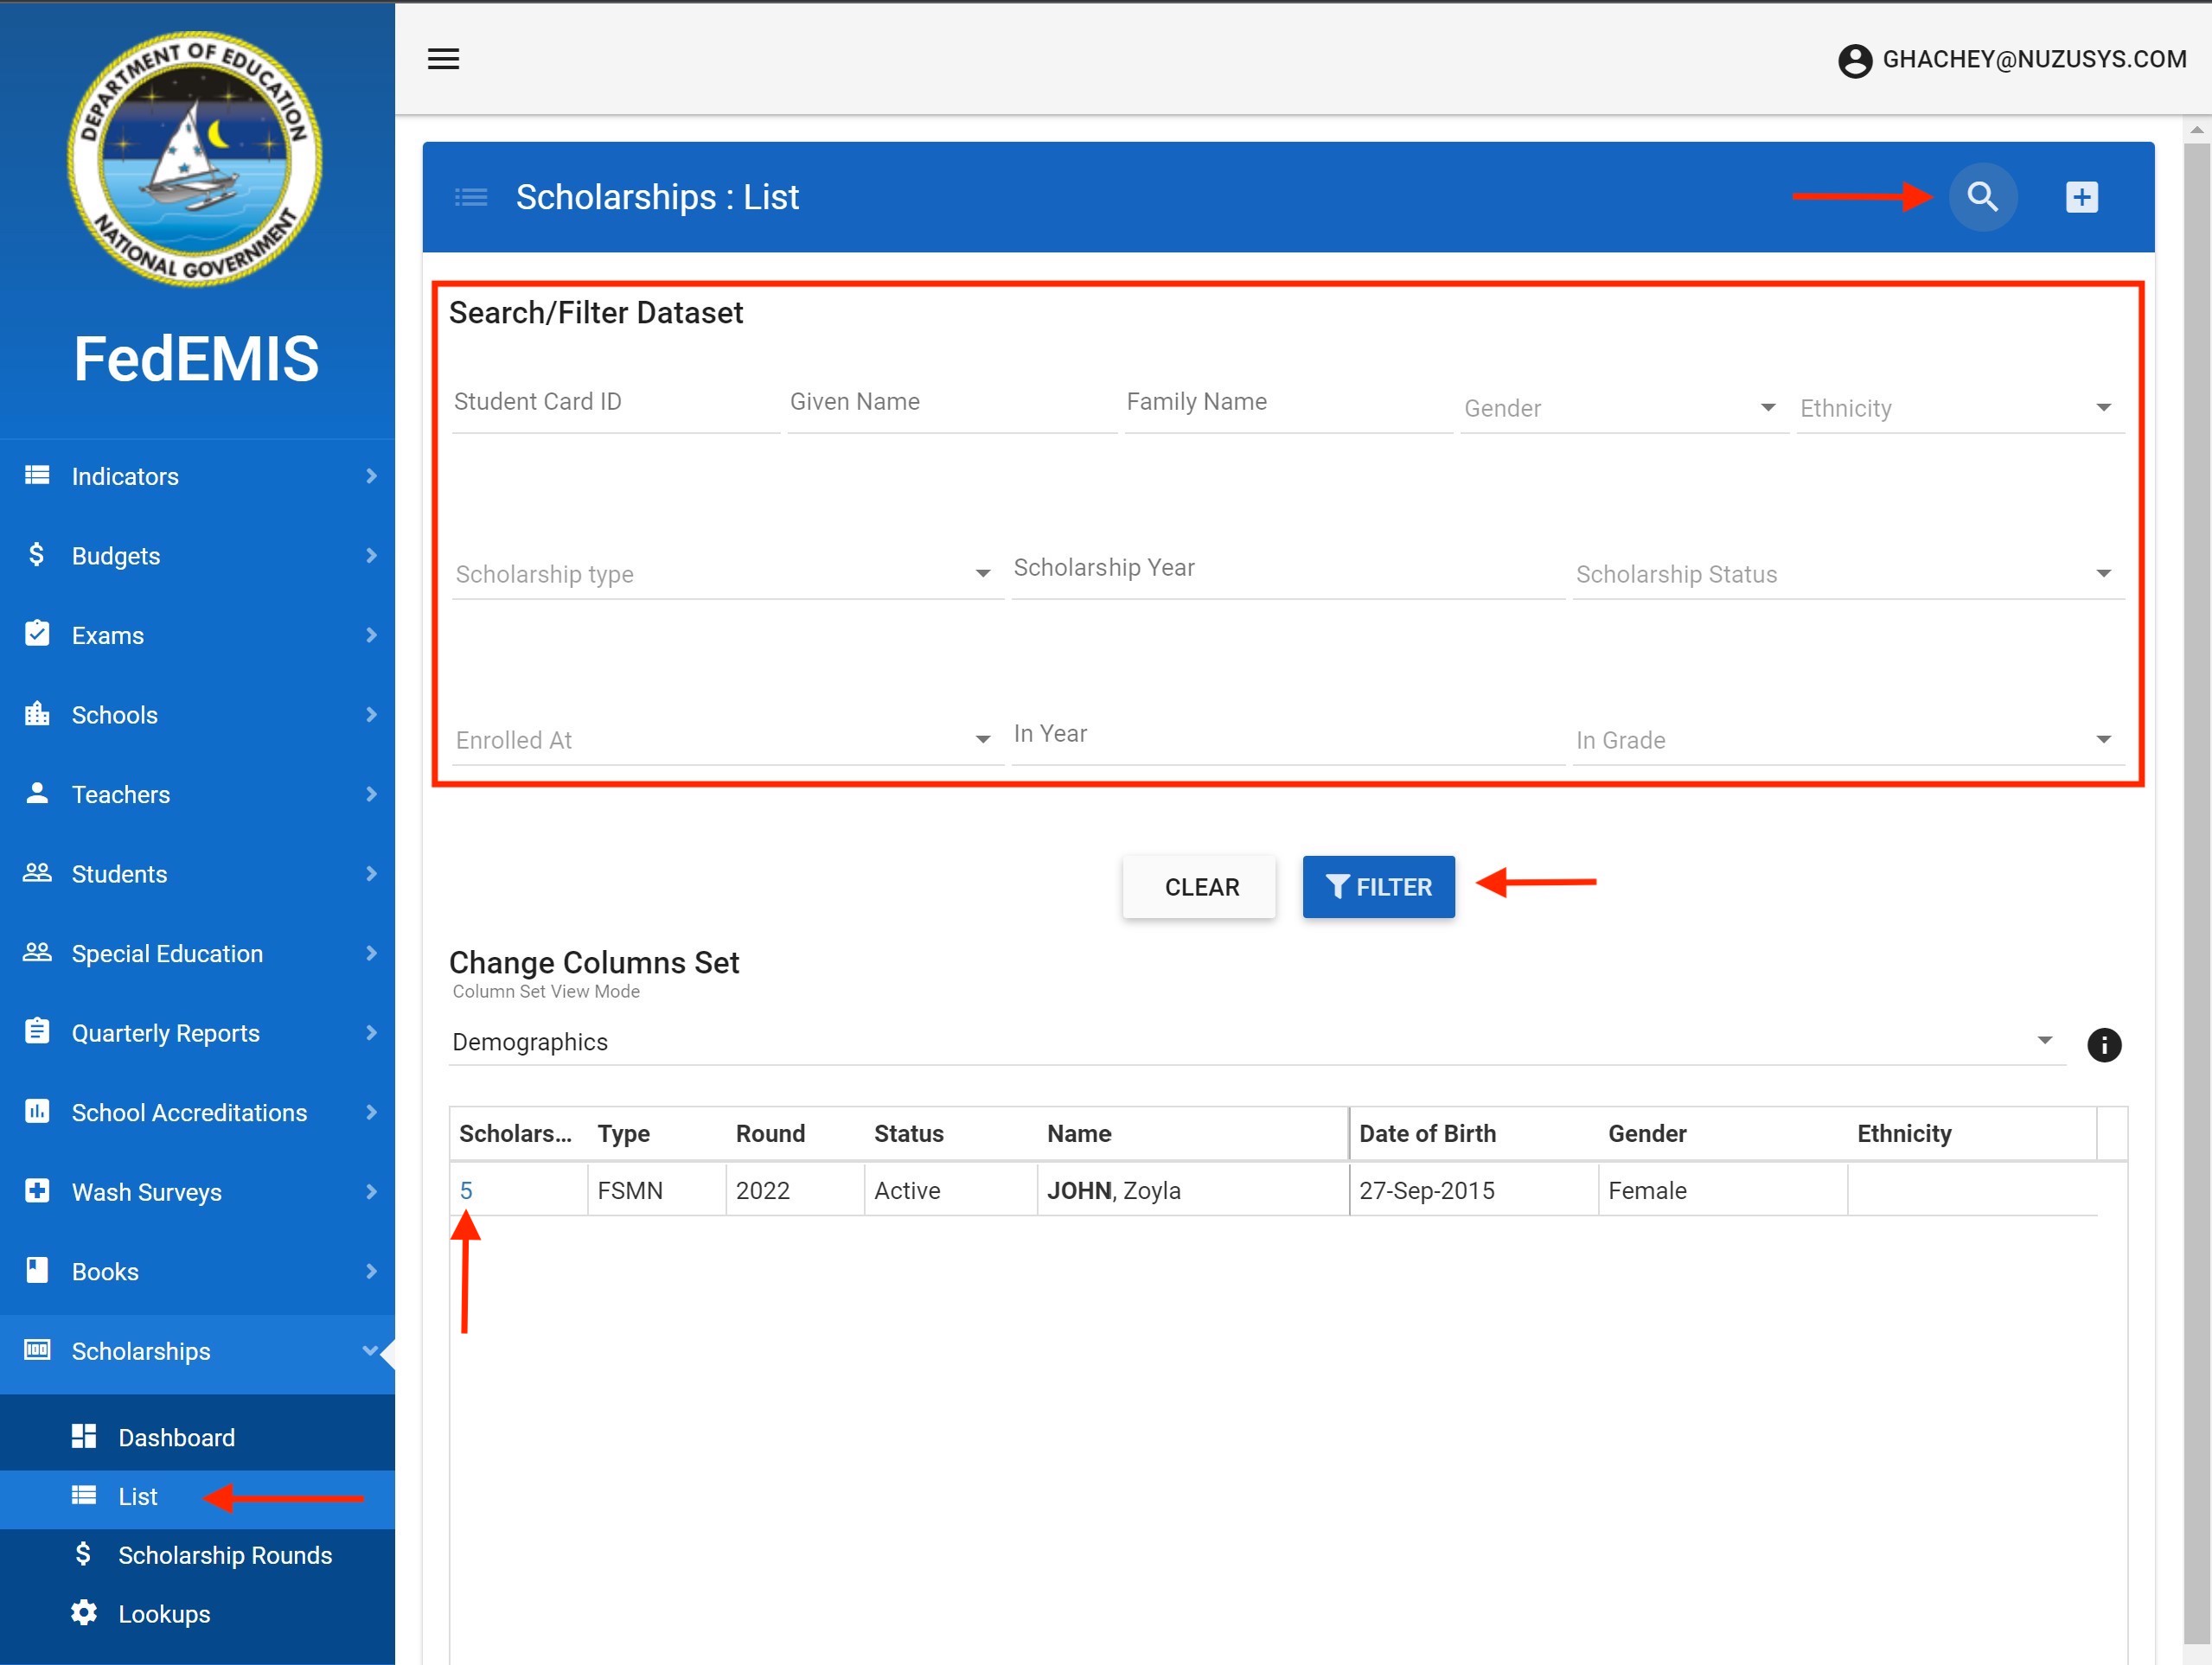This screenshot has width=2212, height=1665.
Task: Toggle the hamburger navigation menu
Action: pos(443,59)
